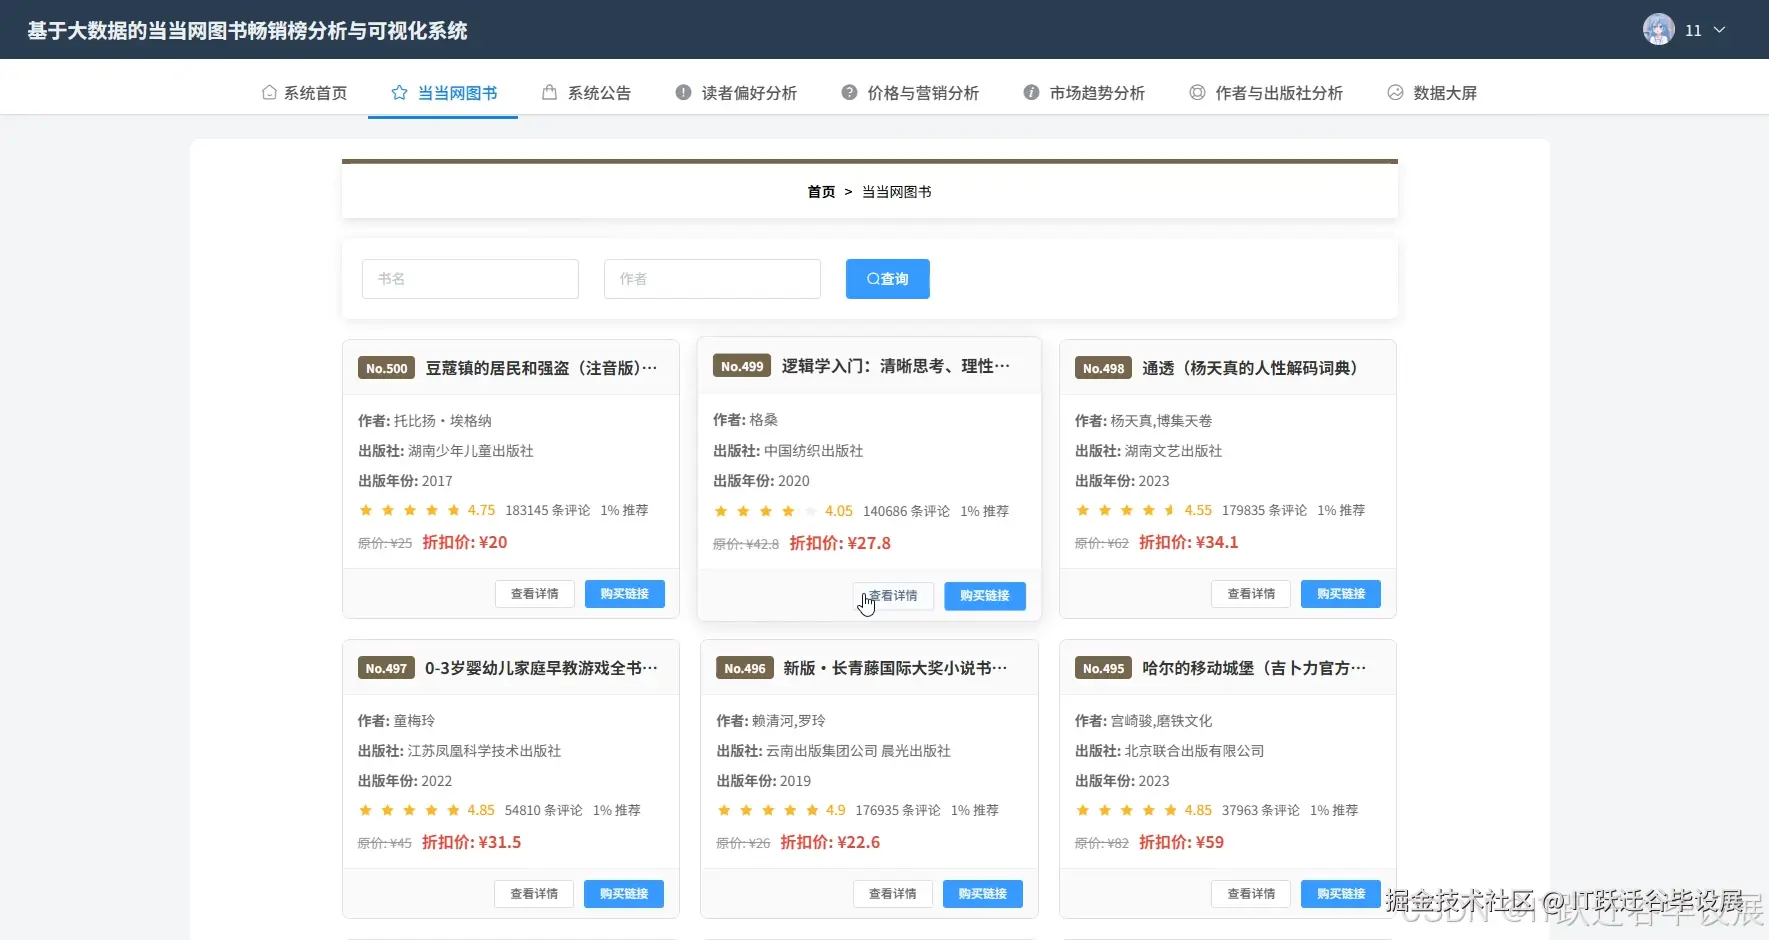
Task: Click the 当当网图书 breadcrumb text
Action: point(897,191)
